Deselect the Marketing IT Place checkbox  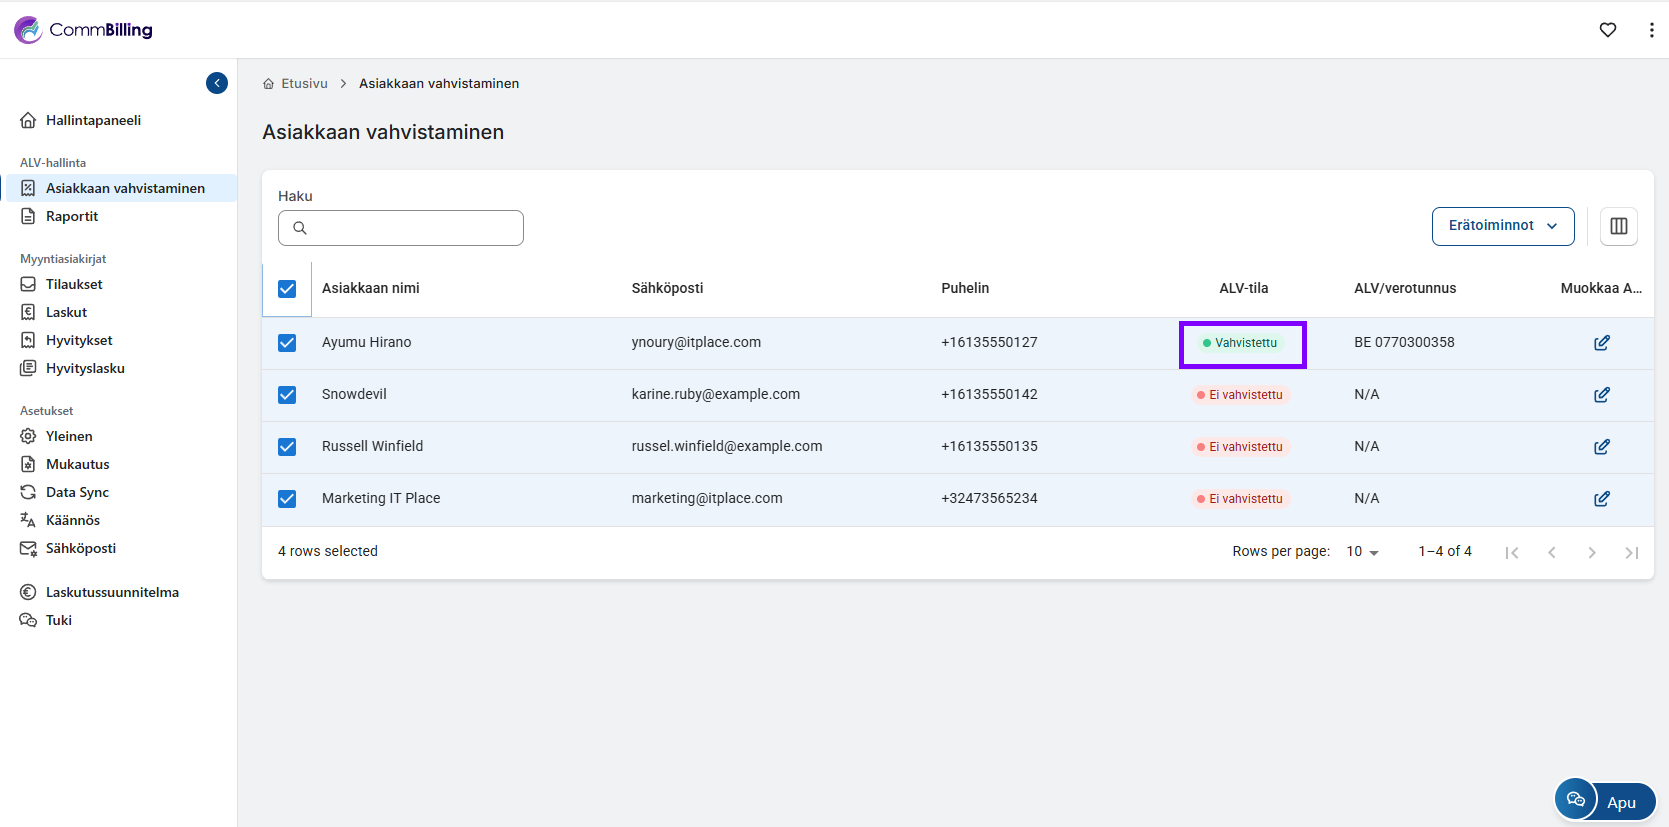click(287, 499)
